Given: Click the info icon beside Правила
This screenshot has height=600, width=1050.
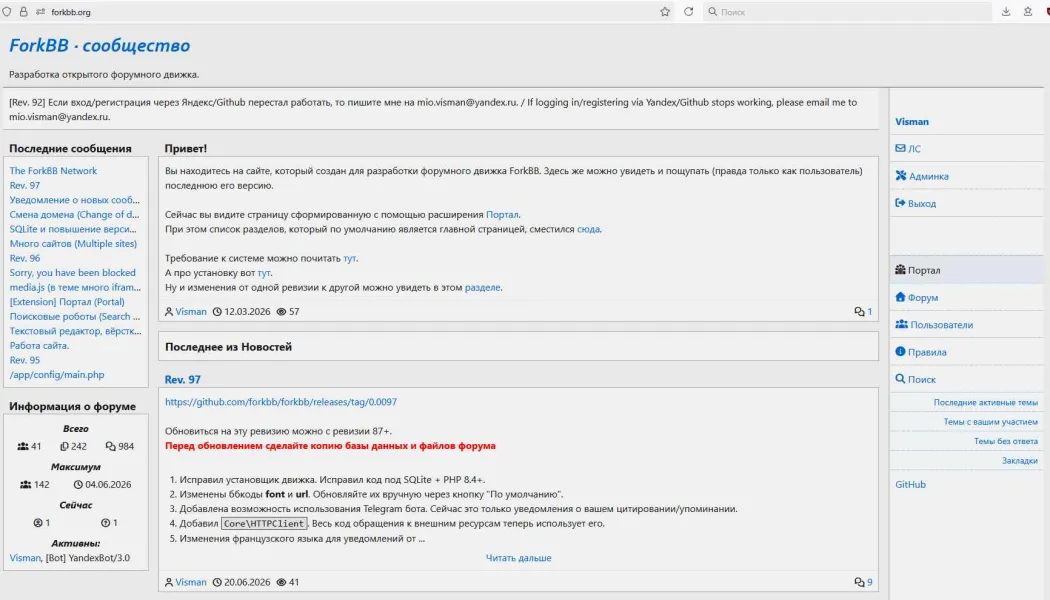Looking at the screenshot, I should click(x=900, y=352).
